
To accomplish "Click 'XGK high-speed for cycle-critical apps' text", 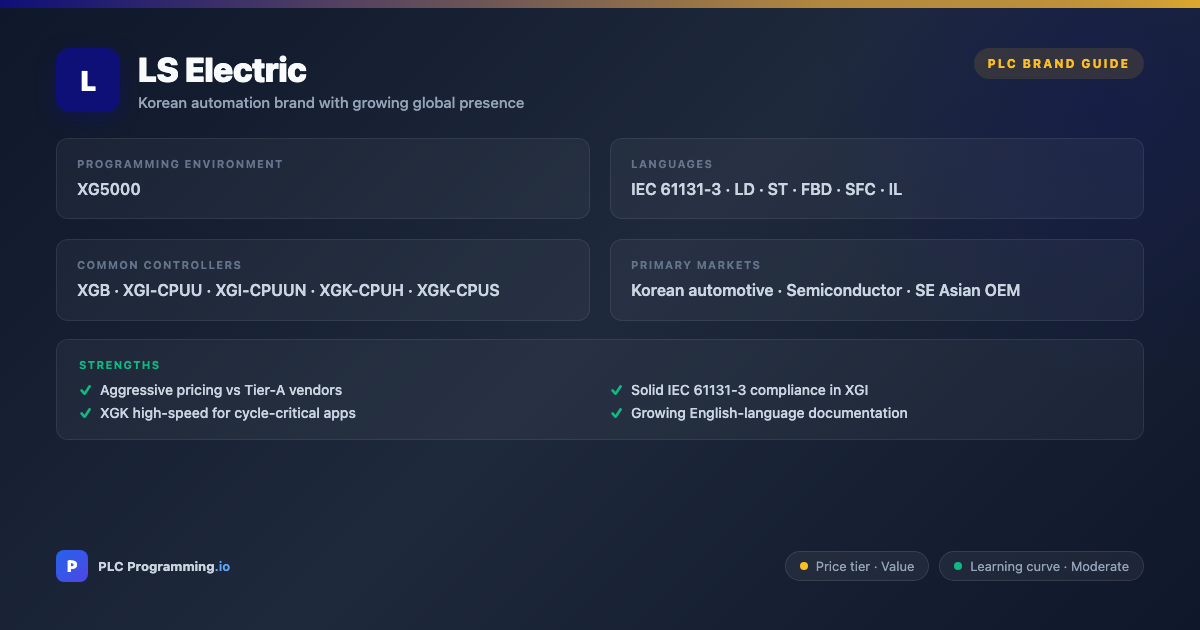I will click(x=228, y=413).
